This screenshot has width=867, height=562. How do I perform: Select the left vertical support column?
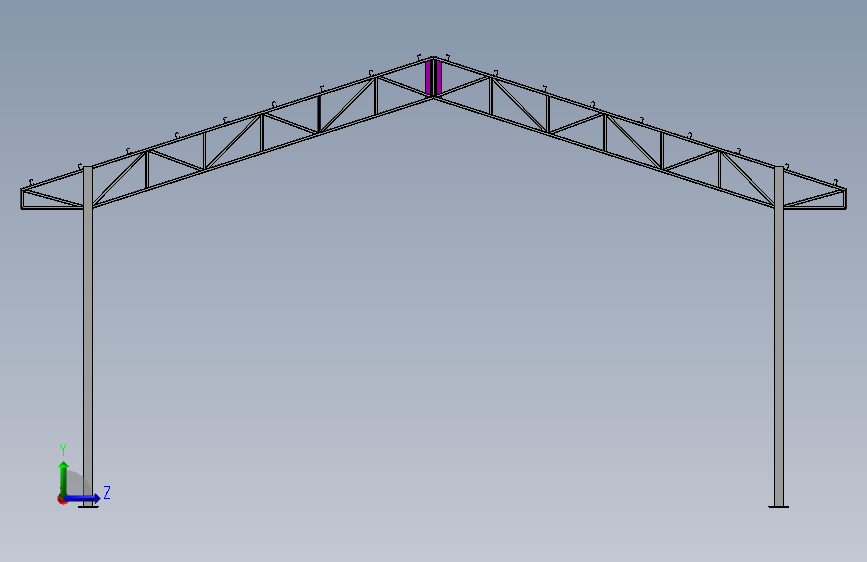tap(88, 335)
